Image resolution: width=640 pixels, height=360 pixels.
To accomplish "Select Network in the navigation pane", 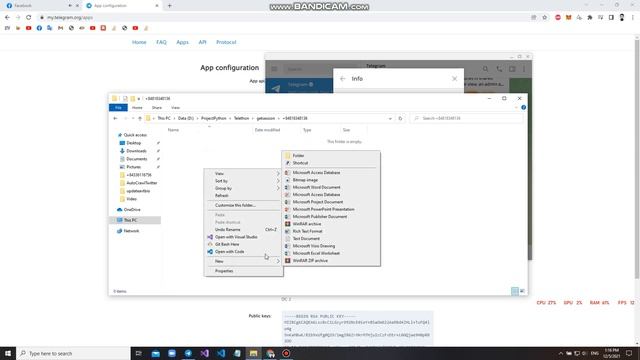I will pos(131,231).
